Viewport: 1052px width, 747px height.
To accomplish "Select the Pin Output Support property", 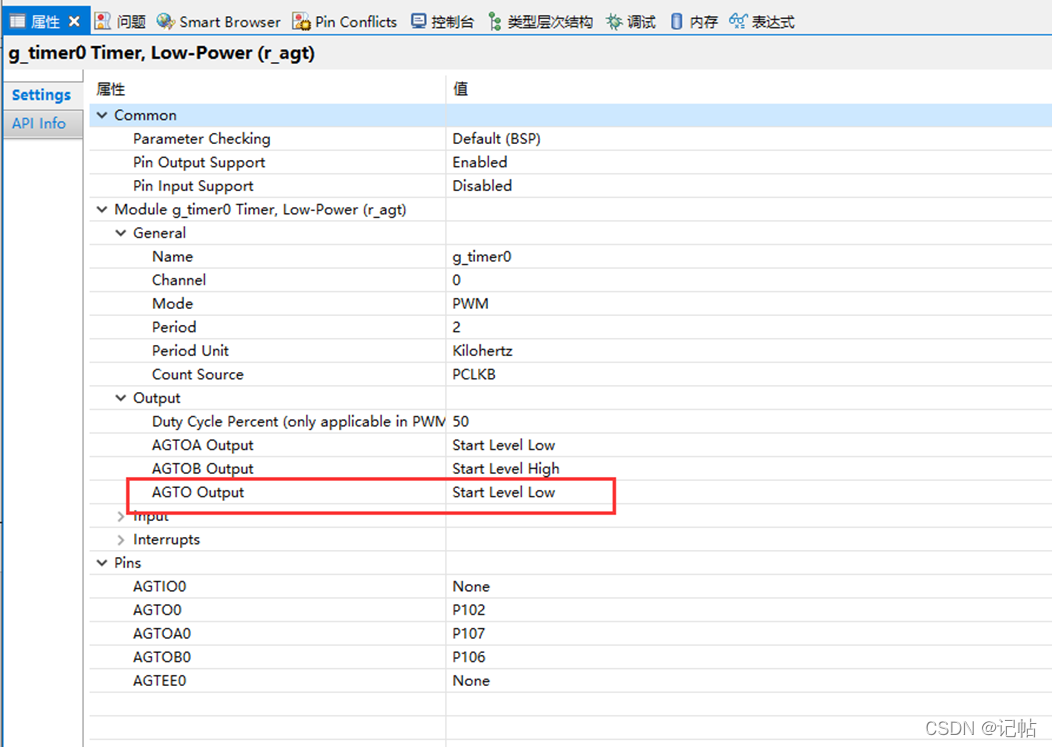I will tap(199, 162).
